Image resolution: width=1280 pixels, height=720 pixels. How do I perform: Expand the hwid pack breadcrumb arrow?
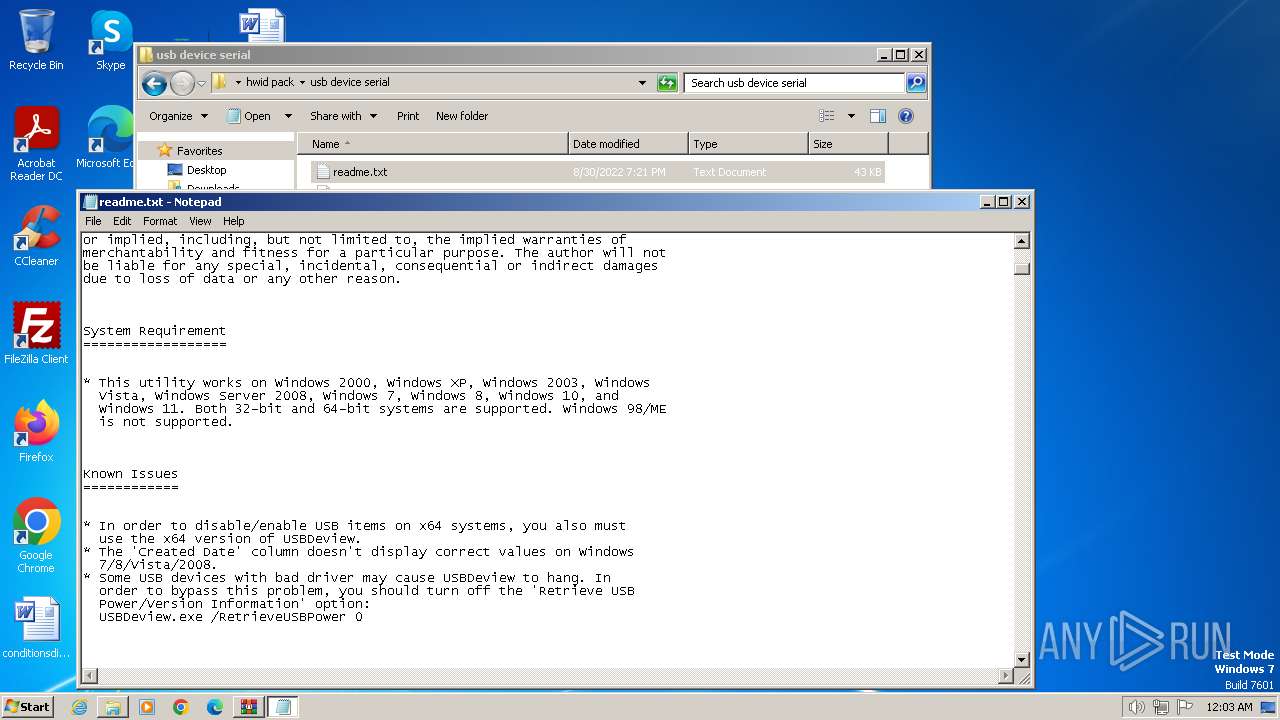point(302,83)
